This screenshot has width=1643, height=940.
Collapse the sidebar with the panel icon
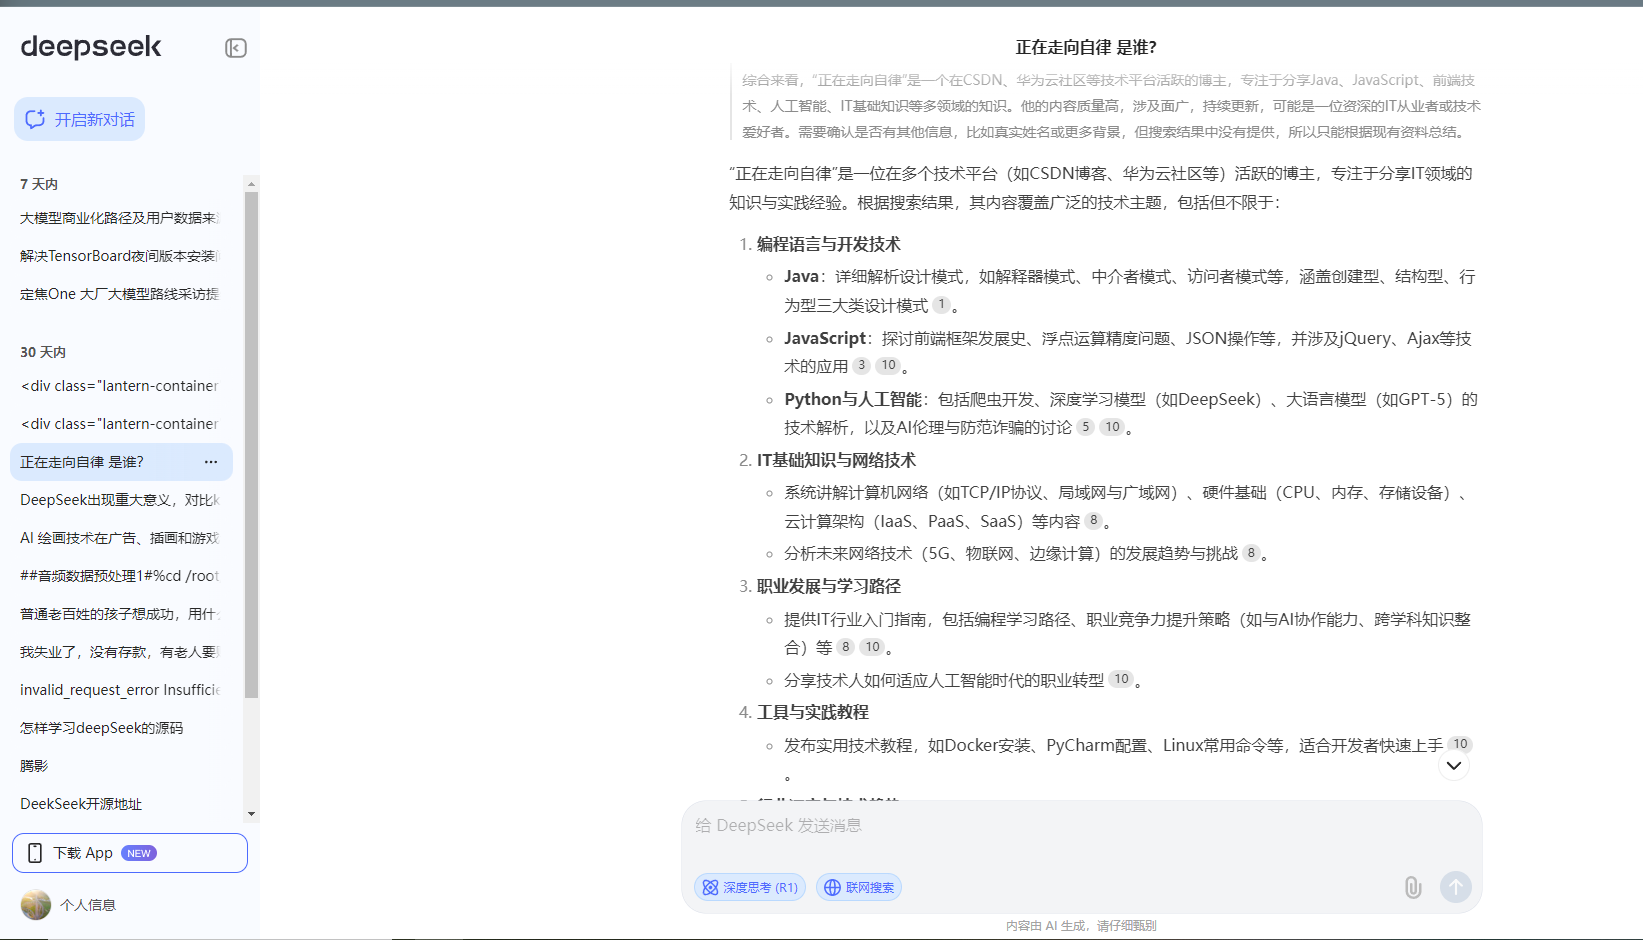pos(236,48)
